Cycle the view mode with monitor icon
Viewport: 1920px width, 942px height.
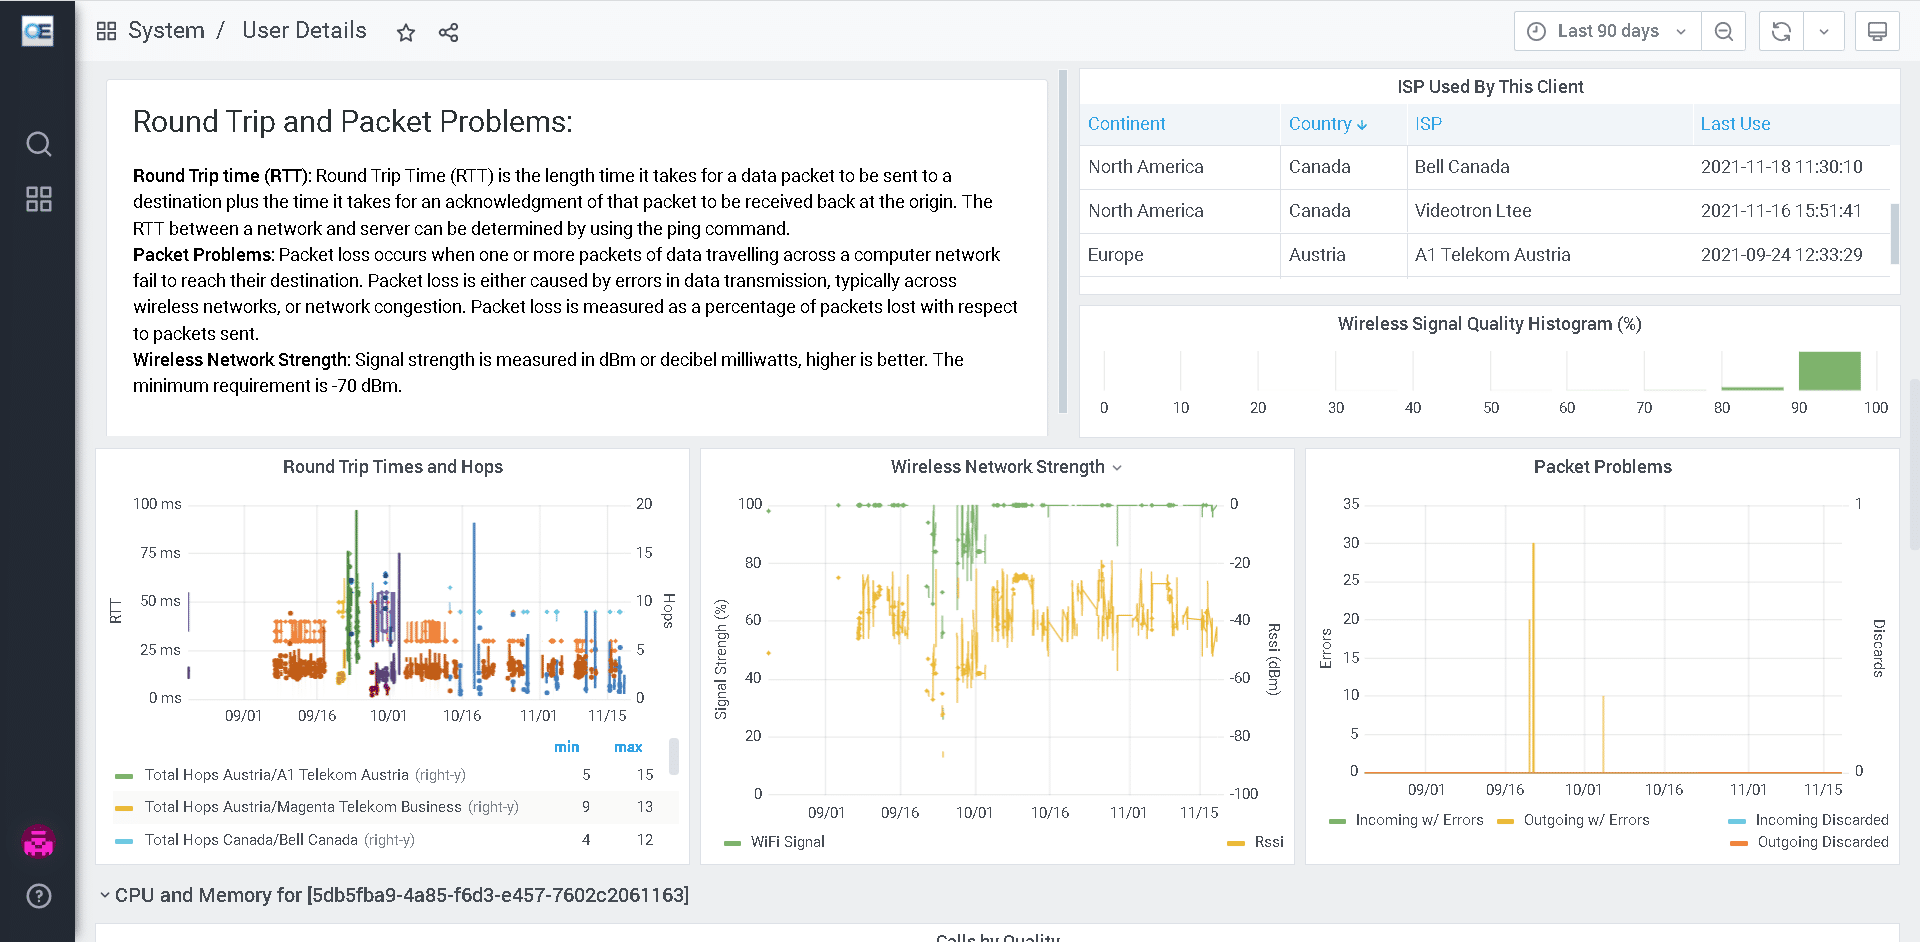pyautogui.click(x=1877, y=31)
